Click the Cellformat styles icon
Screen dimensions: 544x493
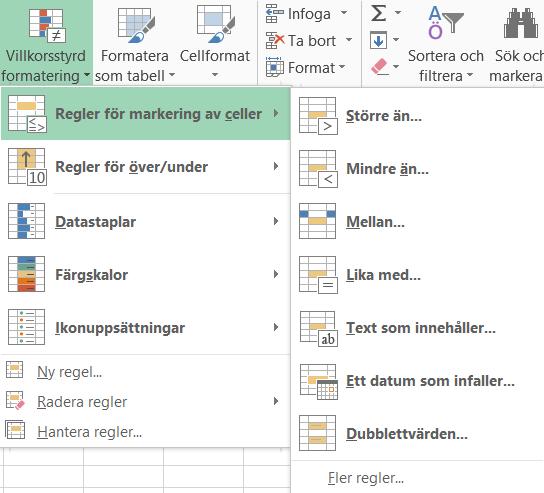216,24
